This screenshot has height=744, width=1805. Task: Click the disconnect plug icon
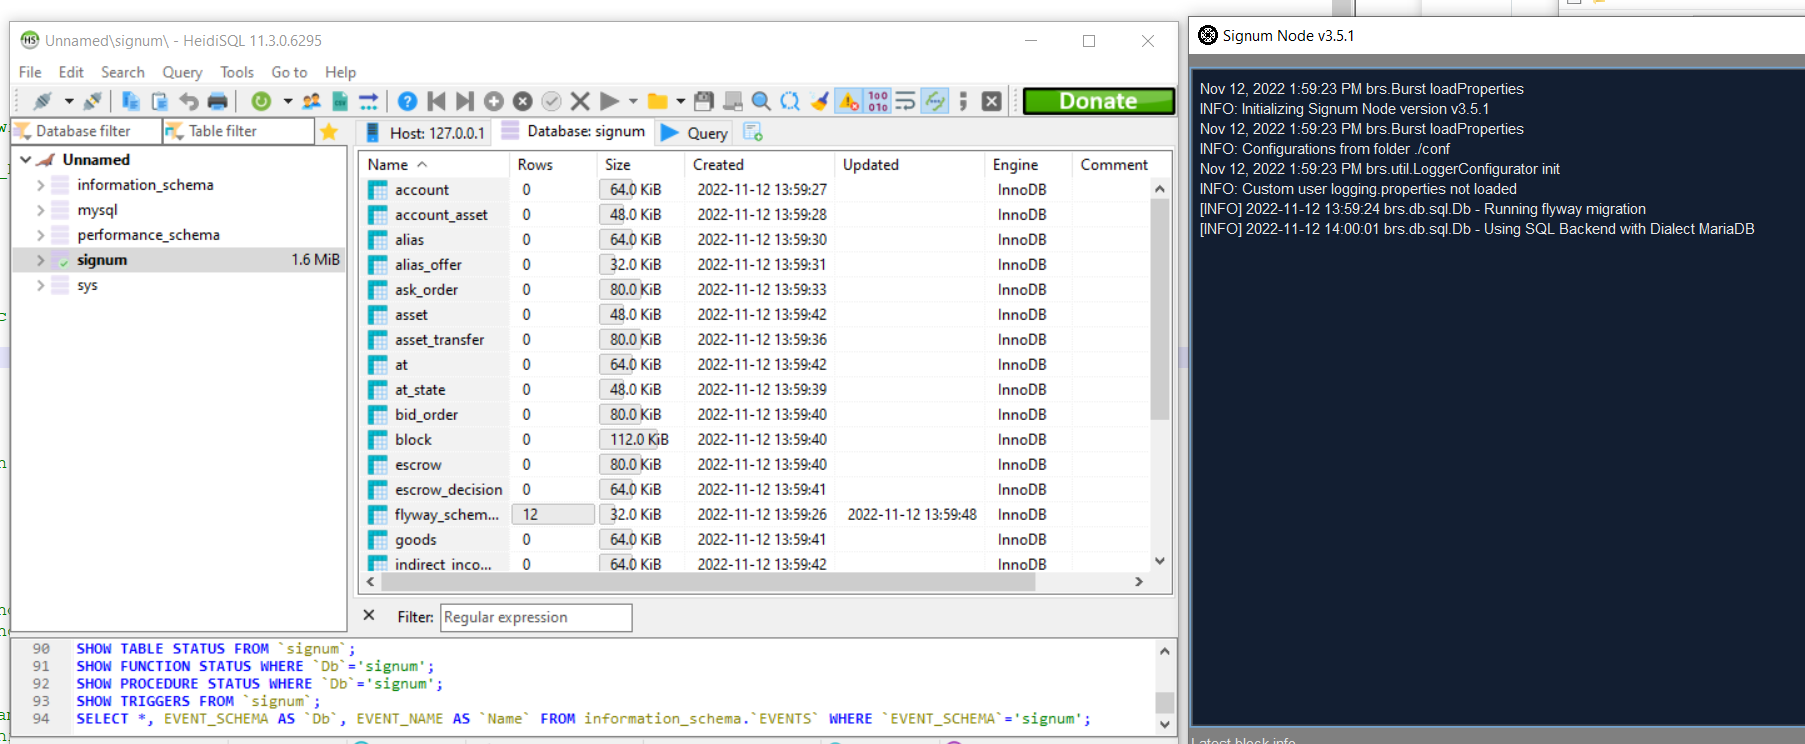click(93, 101)
